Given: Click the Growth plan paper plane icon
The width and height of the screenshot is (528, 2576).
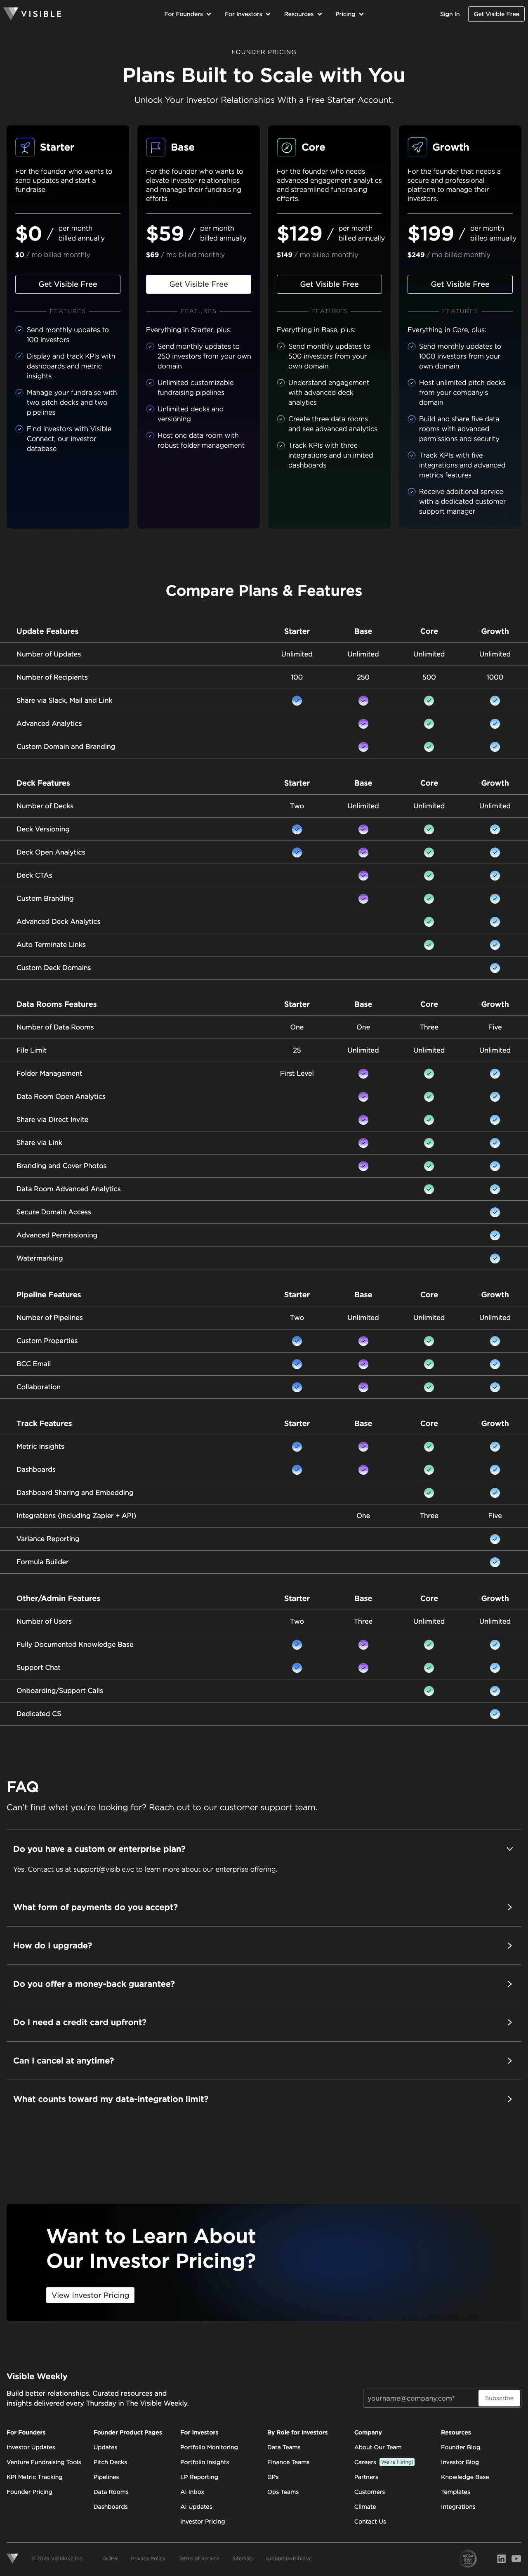Looking at the screenshot, I should click(417, 147).
